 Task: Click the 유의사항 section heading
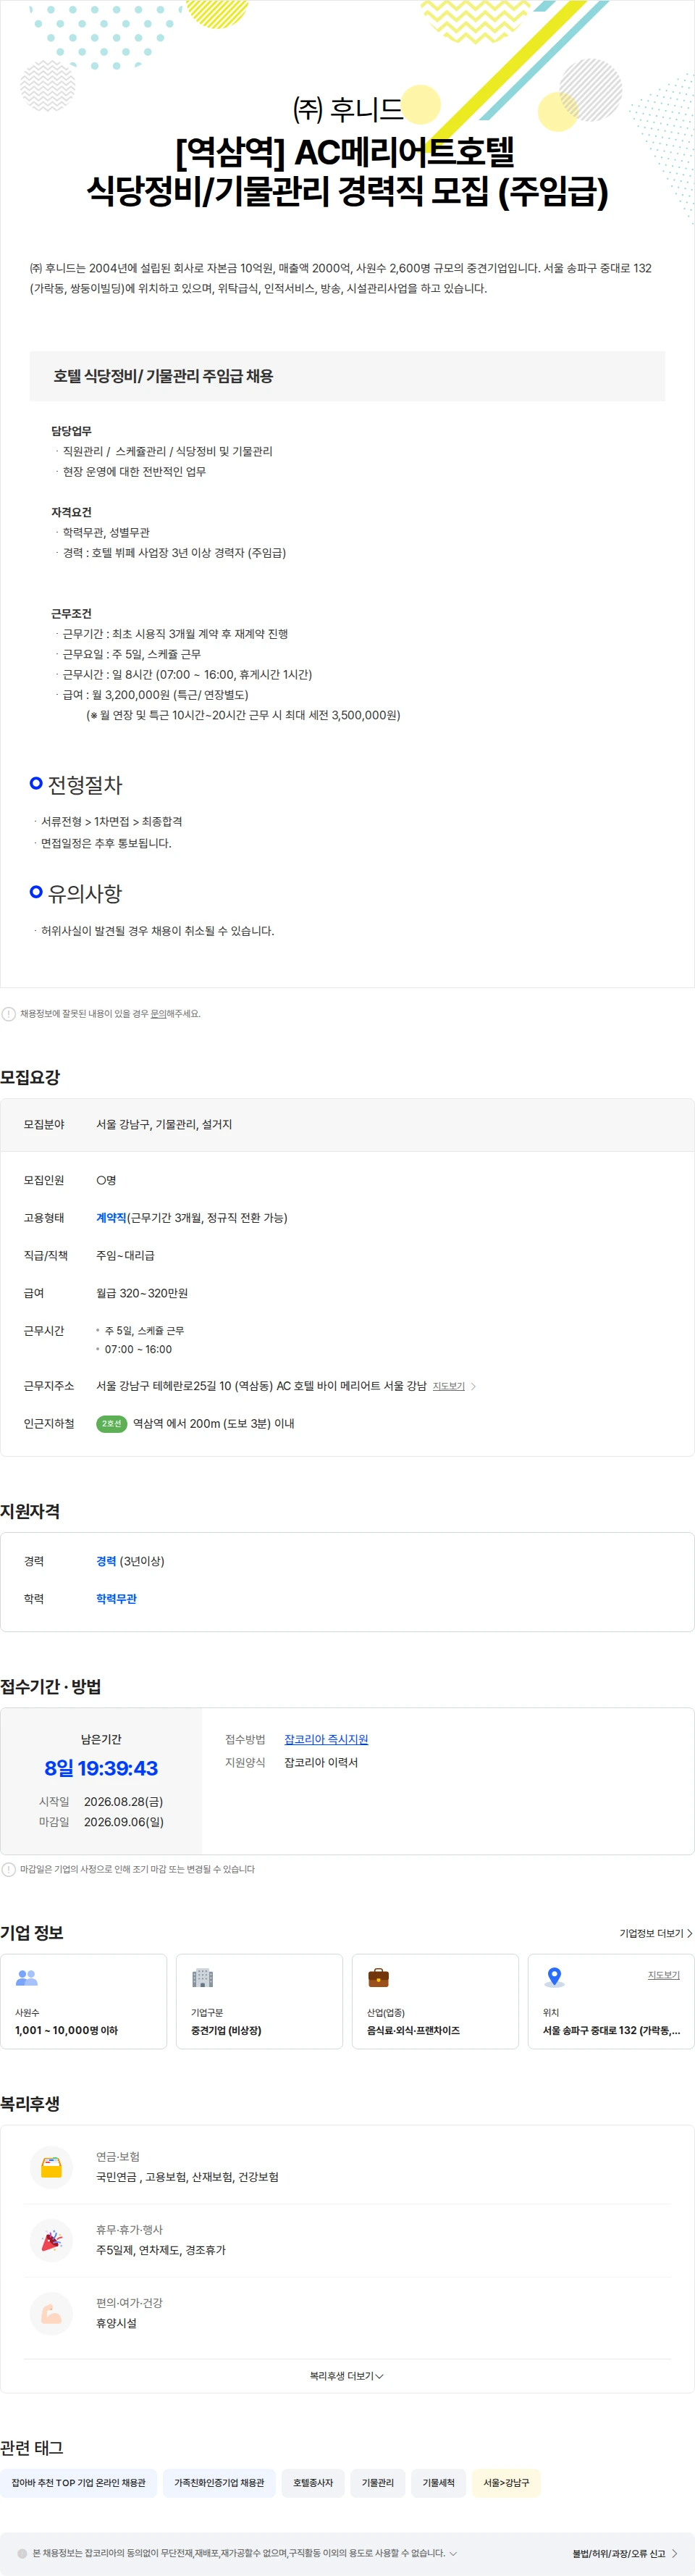pyautogui.click(x=85, y=893)
